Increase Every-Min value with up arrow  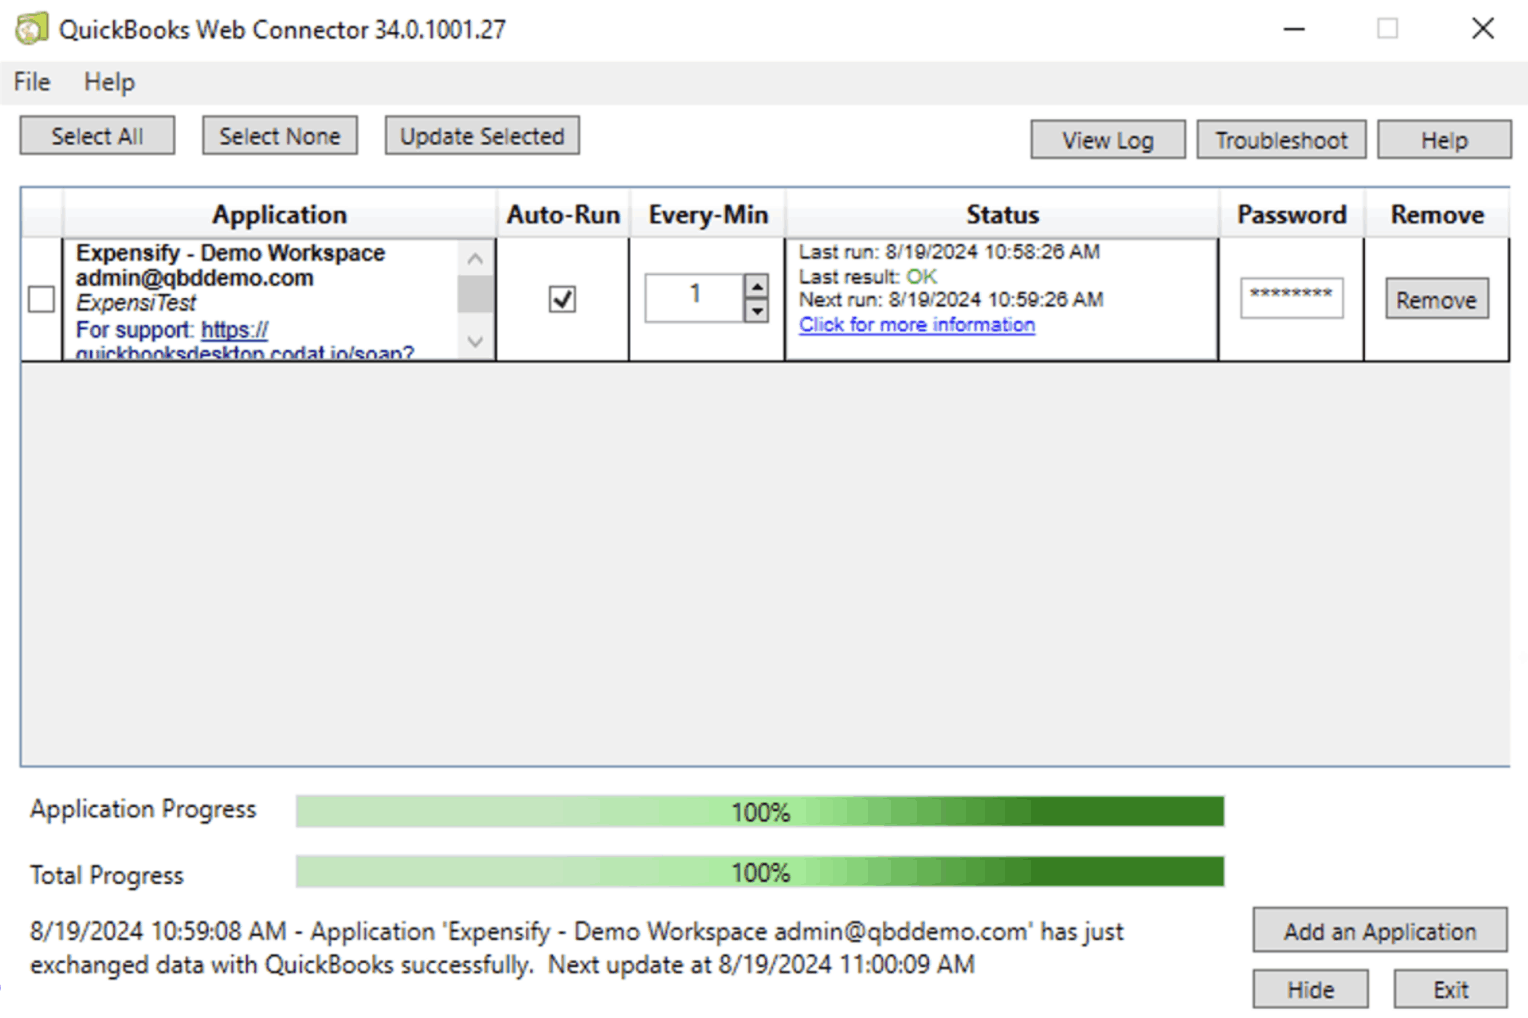pos(757,286)
